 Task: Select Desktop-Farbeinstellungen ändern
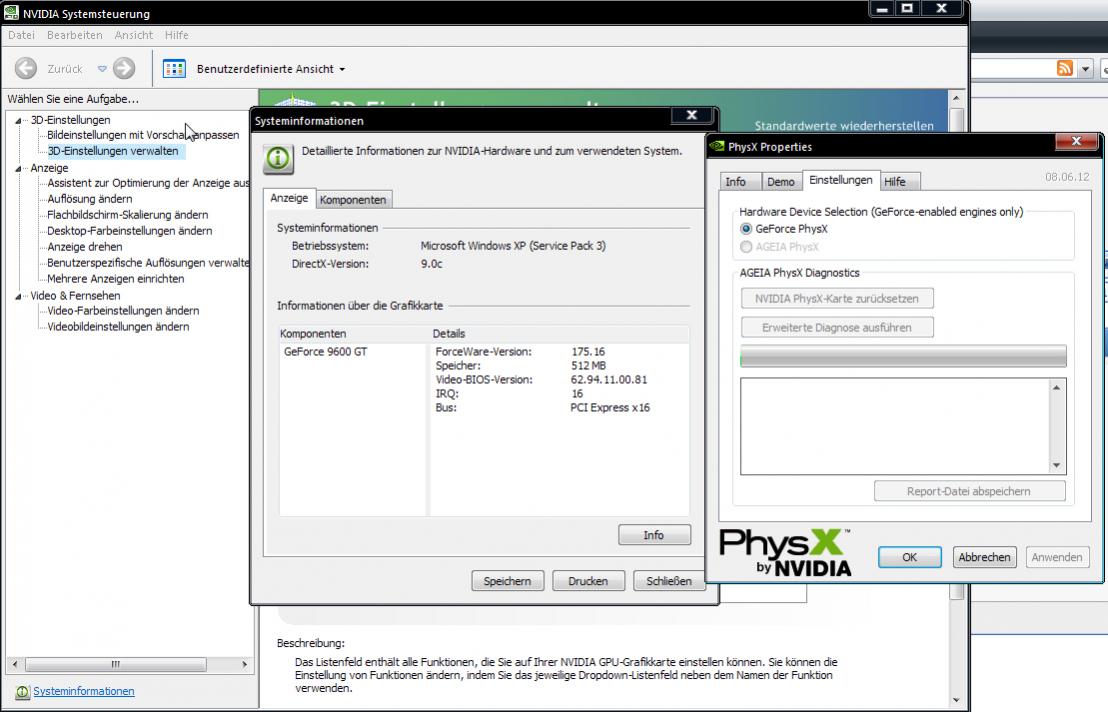(129, 231)
